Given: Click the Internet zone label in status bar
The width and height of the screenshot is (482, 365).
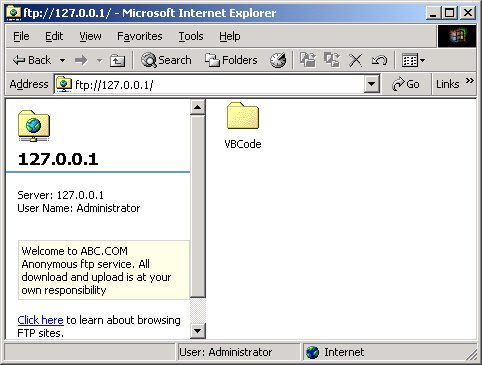Looking at the screenshot, I should pos(344,352).
